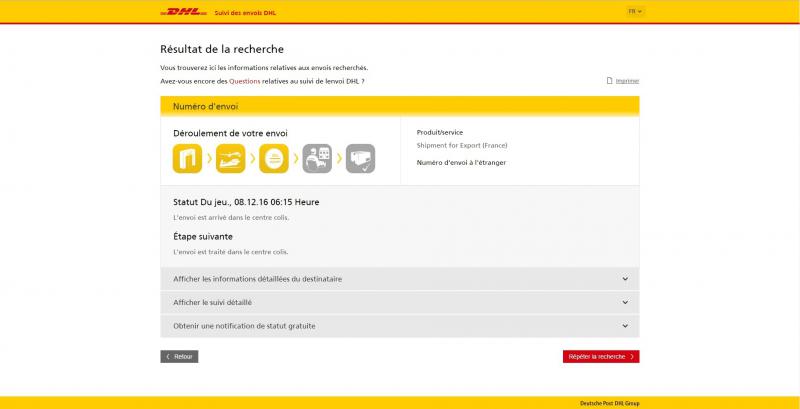Click chevron on the recipient information row
800x409 pixels.
(x=624, y=279)
